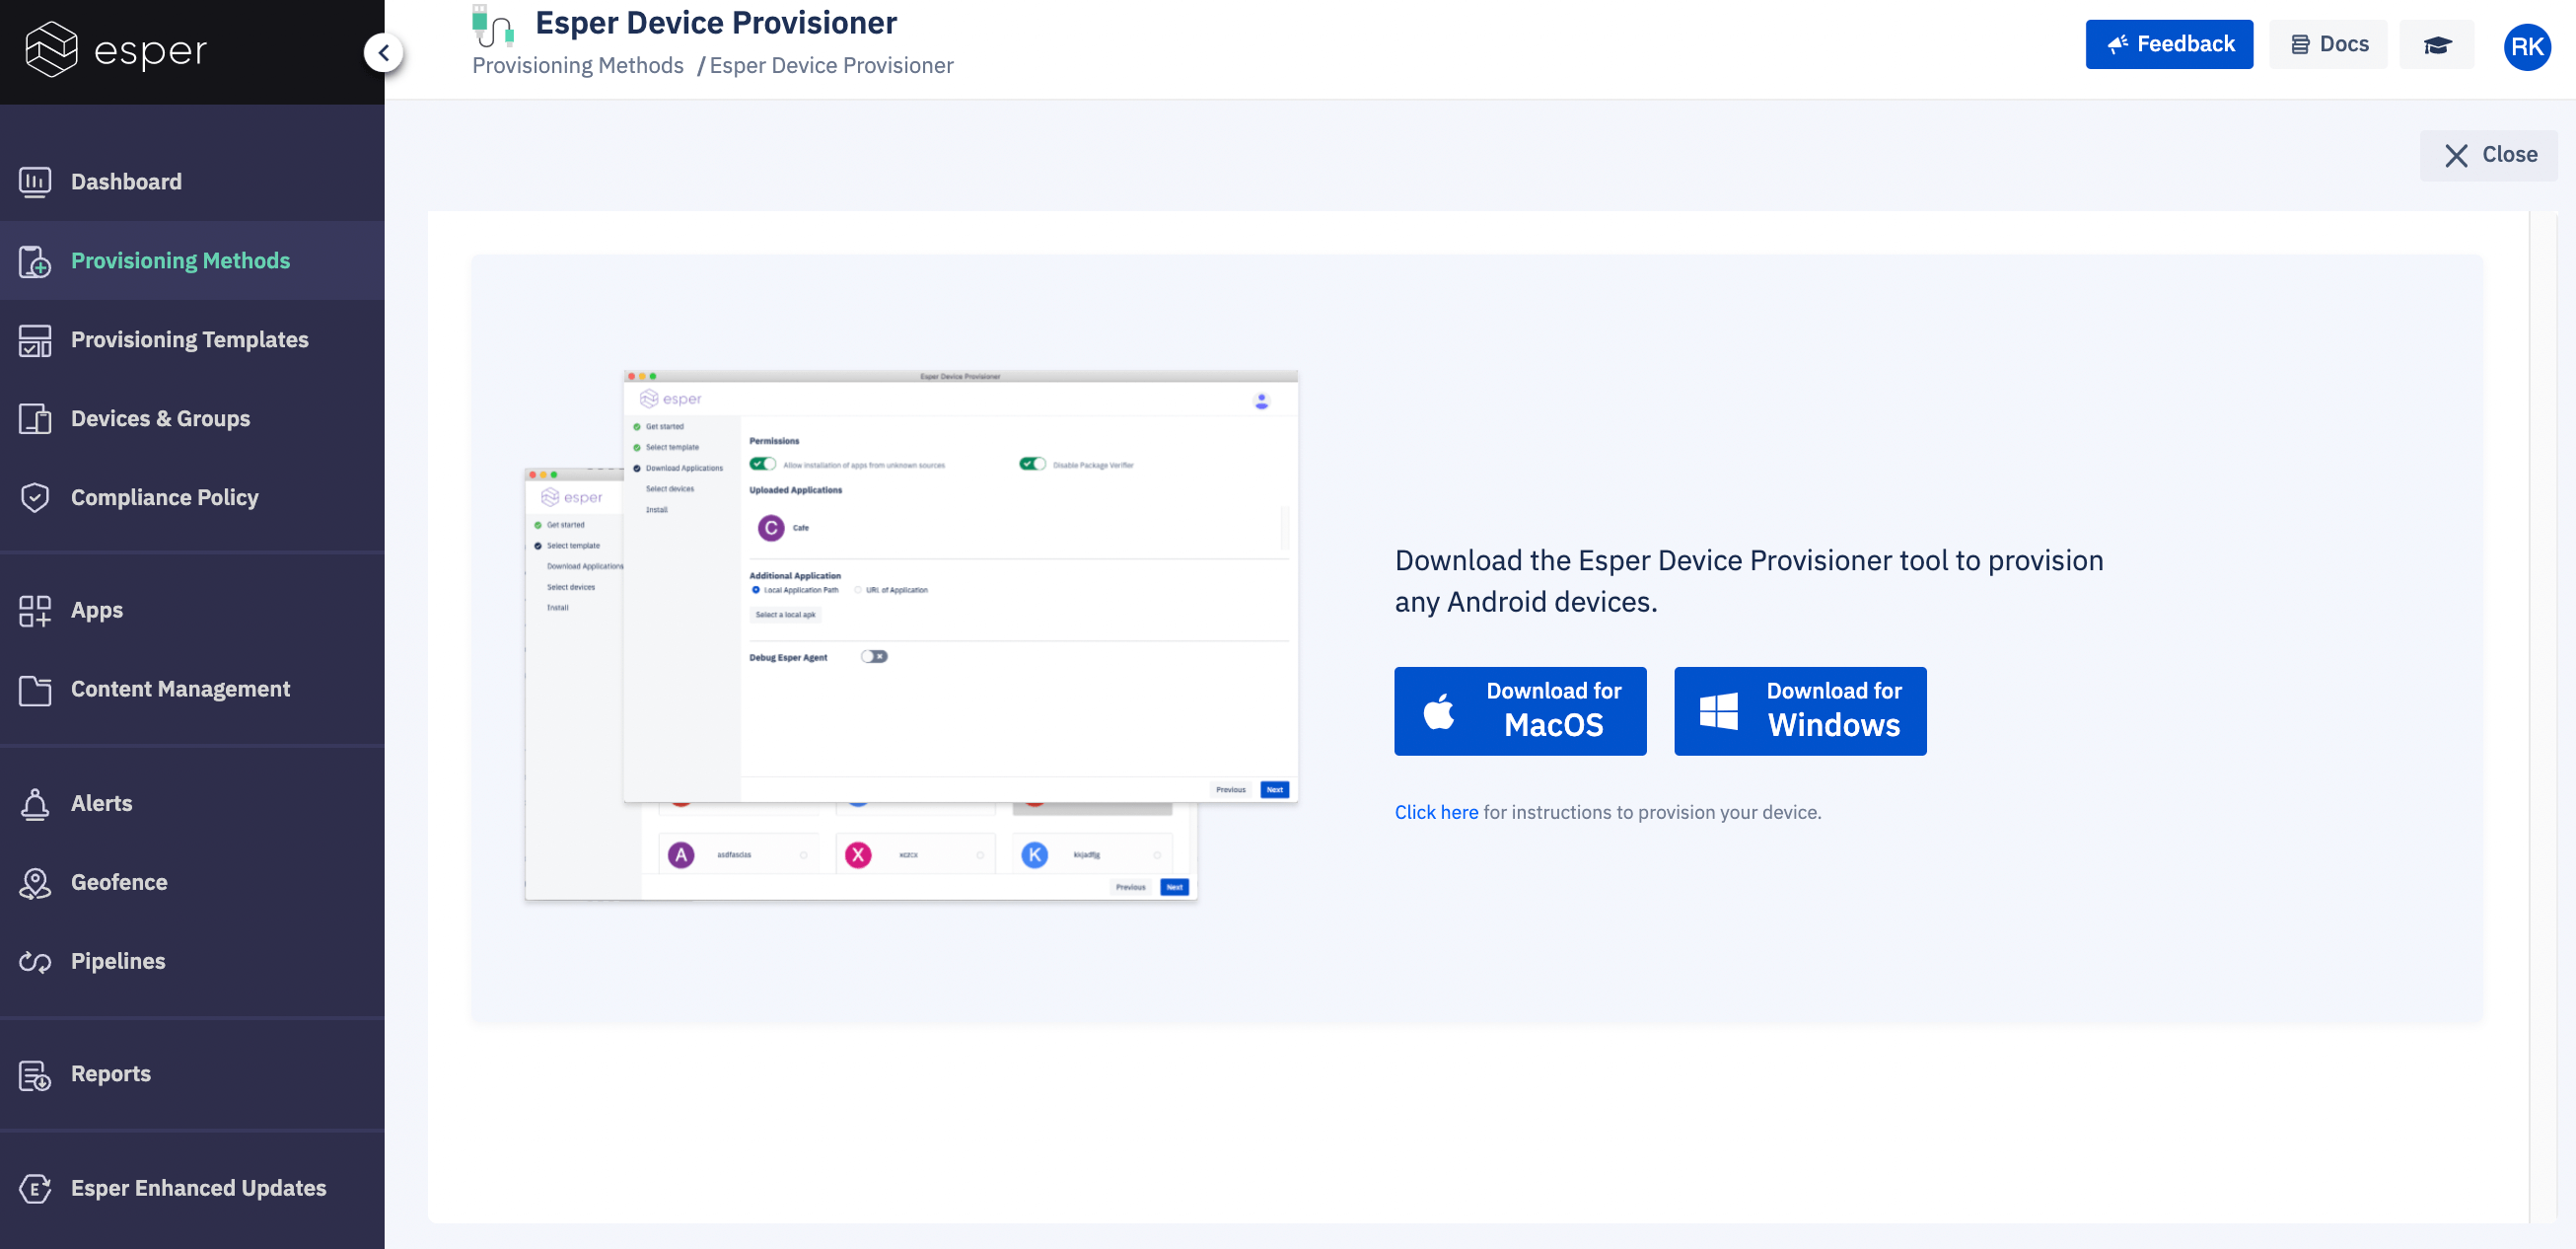Select the Geofence location pin icon
Screen dimensions: 2576x1249
[35, 882]
